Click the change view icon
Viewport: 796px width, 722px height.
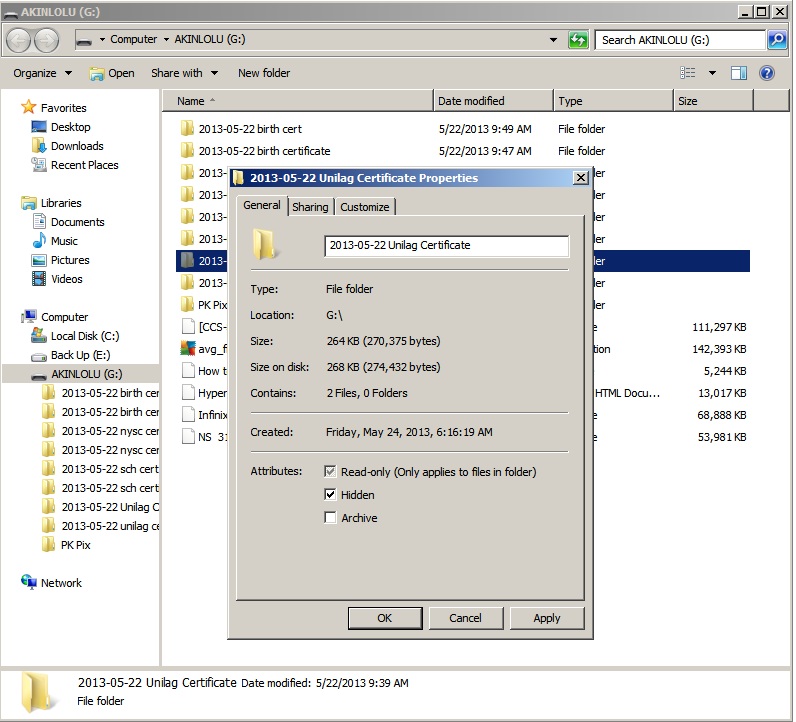tap(687, 73)
